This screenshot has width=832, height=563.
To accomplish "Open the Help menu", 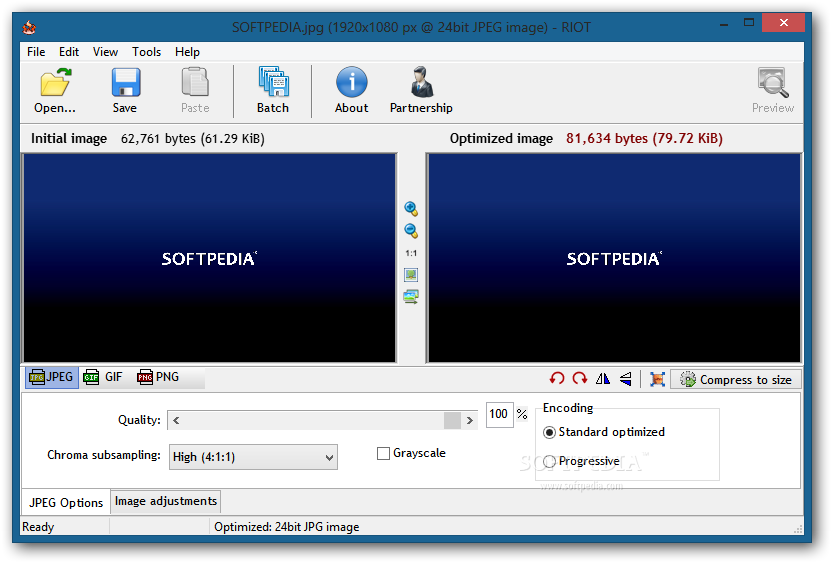I will coord(187,52).
